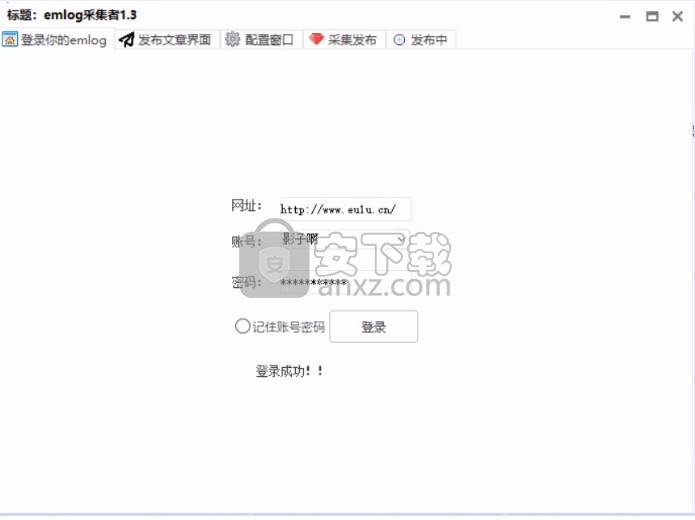Minimize the emlog采集者 window
Screen dimensions: 695x520
coord(625,17)
